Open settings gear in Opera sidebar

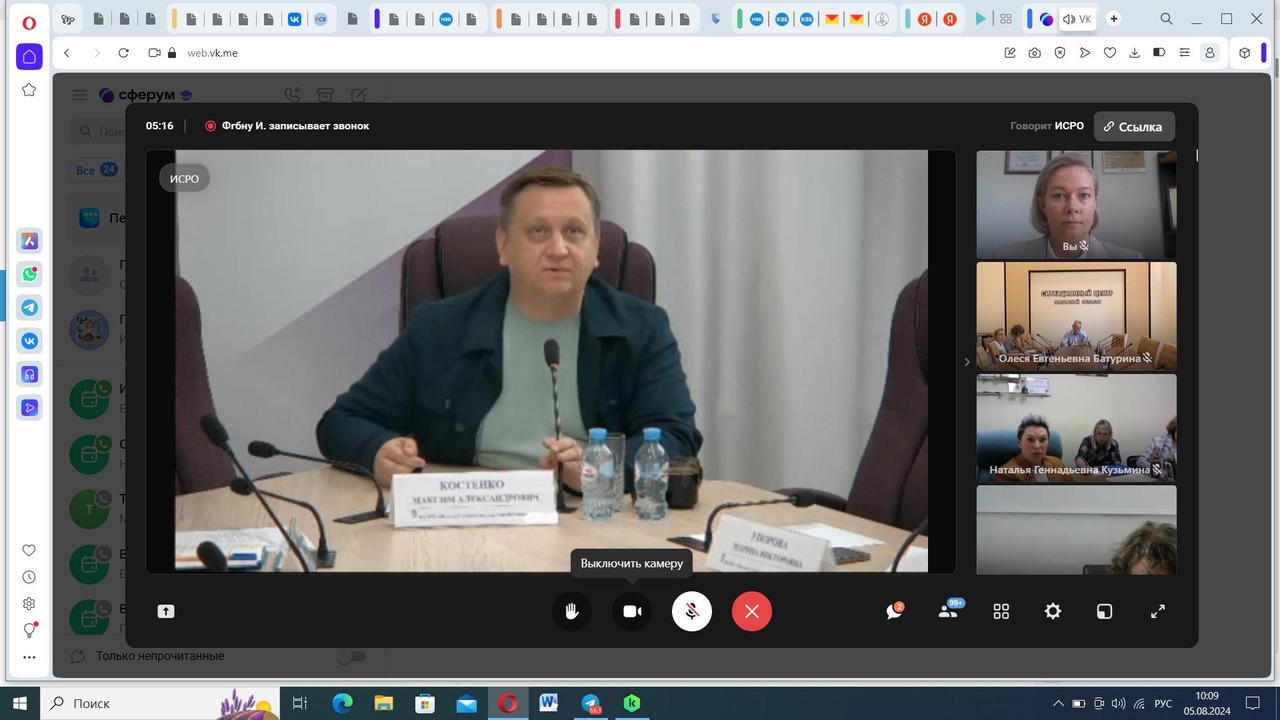click(29, 604)
